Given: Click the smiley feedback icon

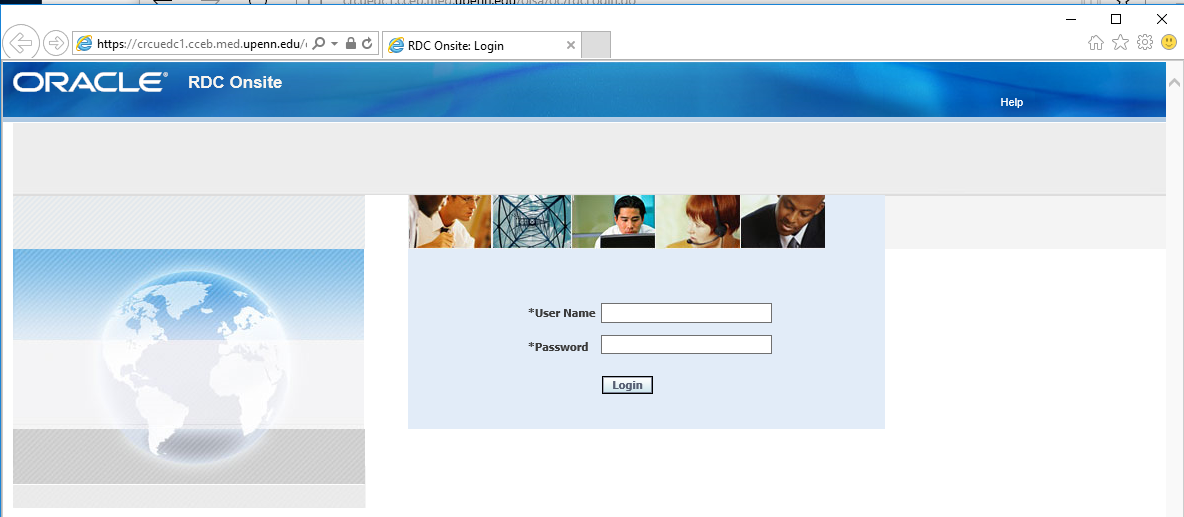Looking at the screenshot, I should [x=1169, y=43].
